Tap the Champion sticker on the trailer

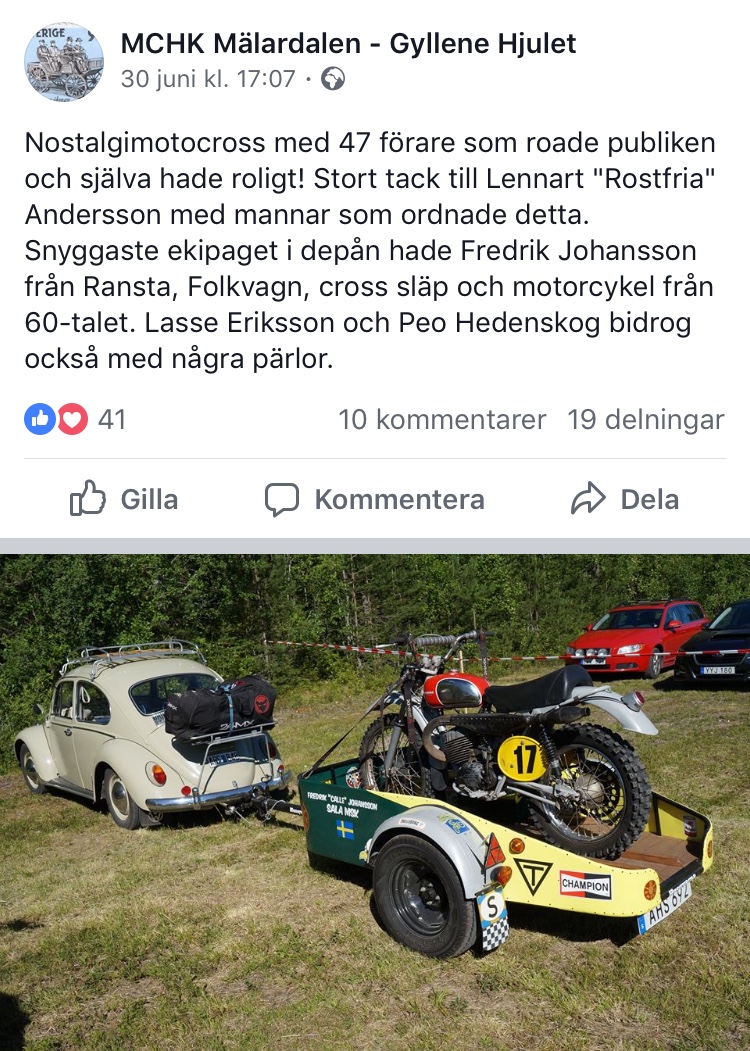(586, 885)
